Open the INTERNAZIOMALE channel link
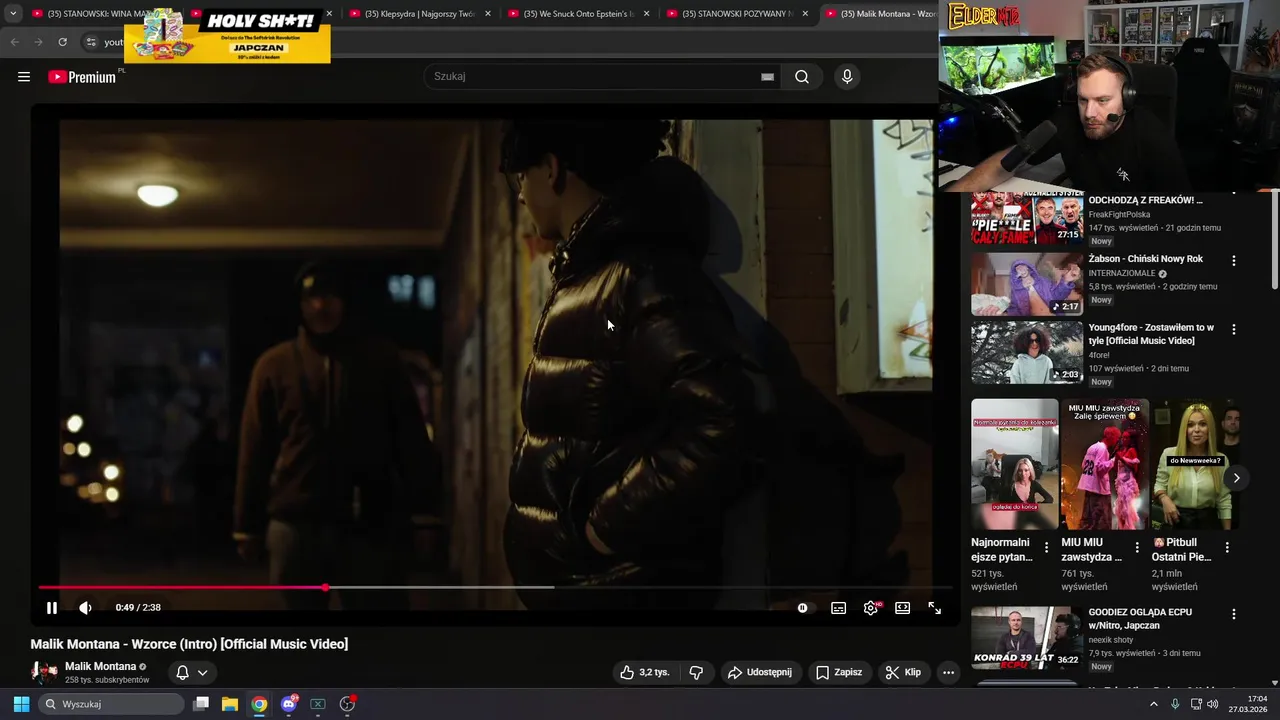1280x720 pixels. pos(1122,273)
